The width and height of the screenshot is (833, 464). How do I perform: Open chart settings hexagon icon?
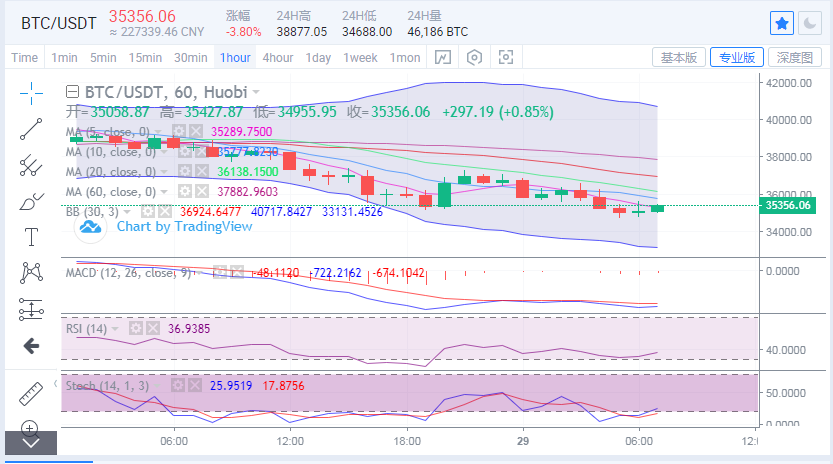[474, 57]
